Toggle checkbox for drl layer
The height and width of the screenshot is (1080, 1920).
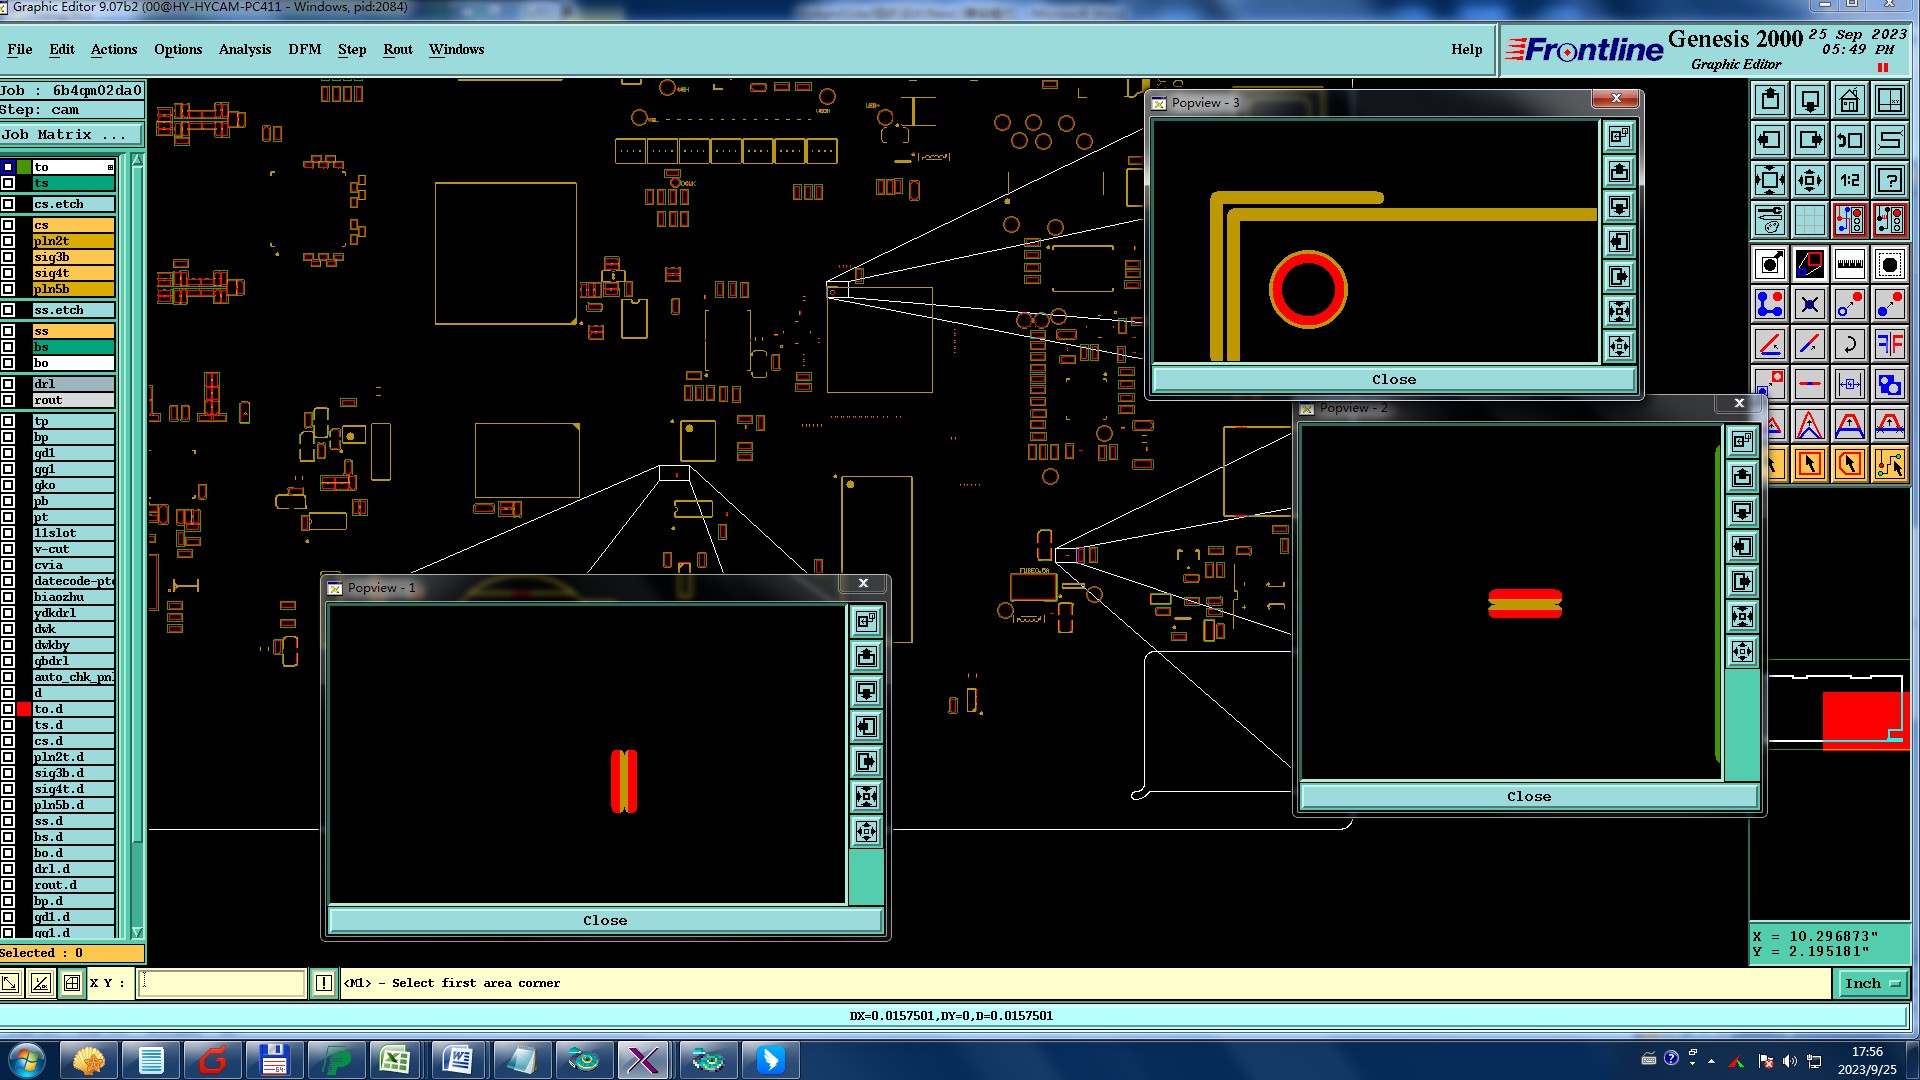coord(9,384)
